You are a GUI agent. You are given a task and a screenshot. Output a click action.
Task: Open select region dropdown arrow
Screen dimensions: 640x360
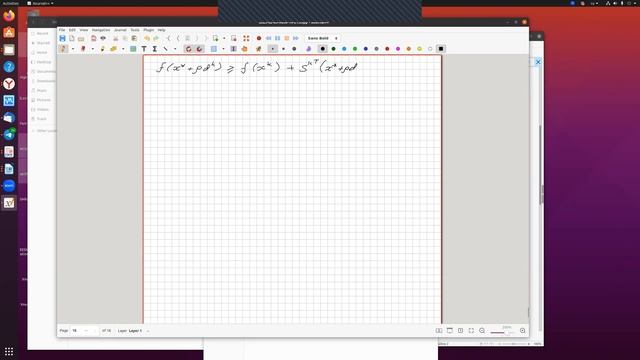(223, 49)
